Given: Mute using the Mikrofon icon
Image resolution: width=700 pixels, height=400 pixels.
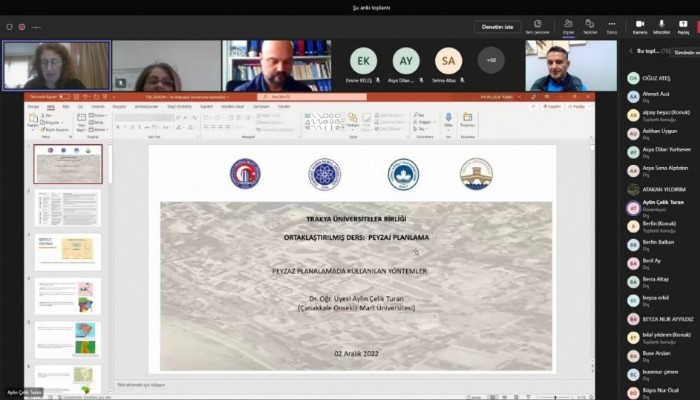Looking at the screenshot, I should pyautogui.click(x=662, y=24).
